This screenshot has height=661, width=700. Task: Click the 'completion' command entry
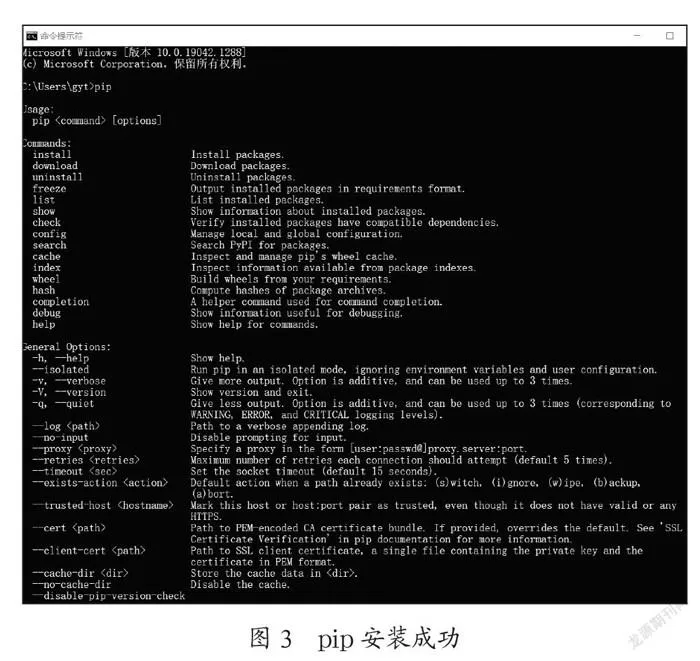click(61, 302)
